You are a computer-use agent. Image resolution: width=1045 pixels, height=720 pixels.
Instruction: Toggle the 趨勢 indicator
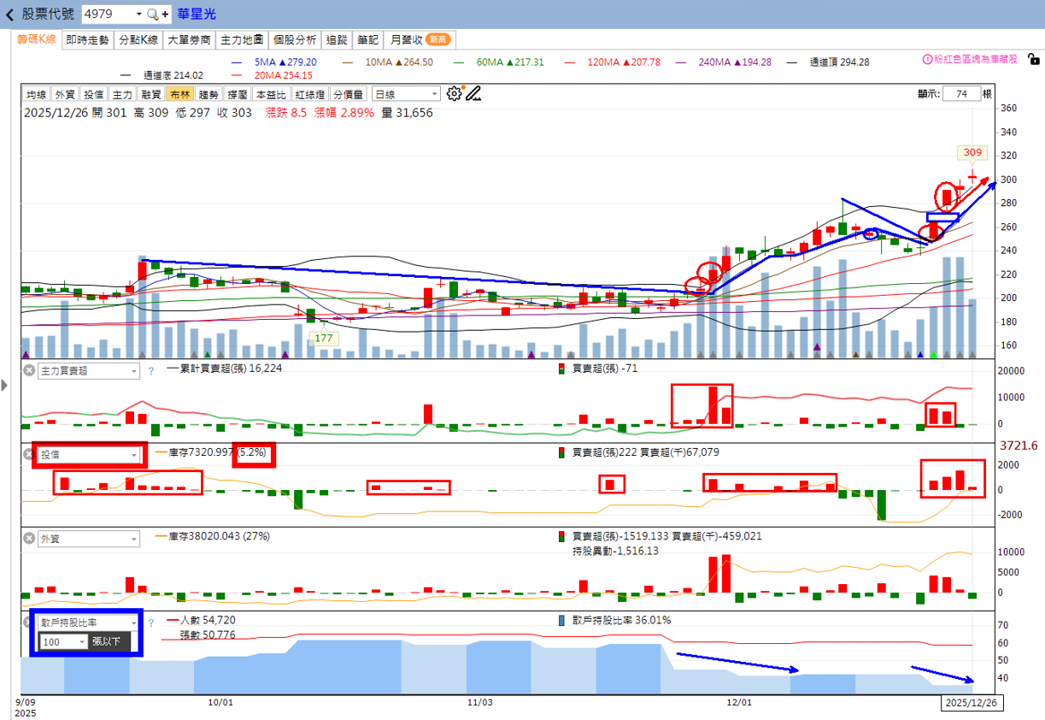click(x=209, y=95)
